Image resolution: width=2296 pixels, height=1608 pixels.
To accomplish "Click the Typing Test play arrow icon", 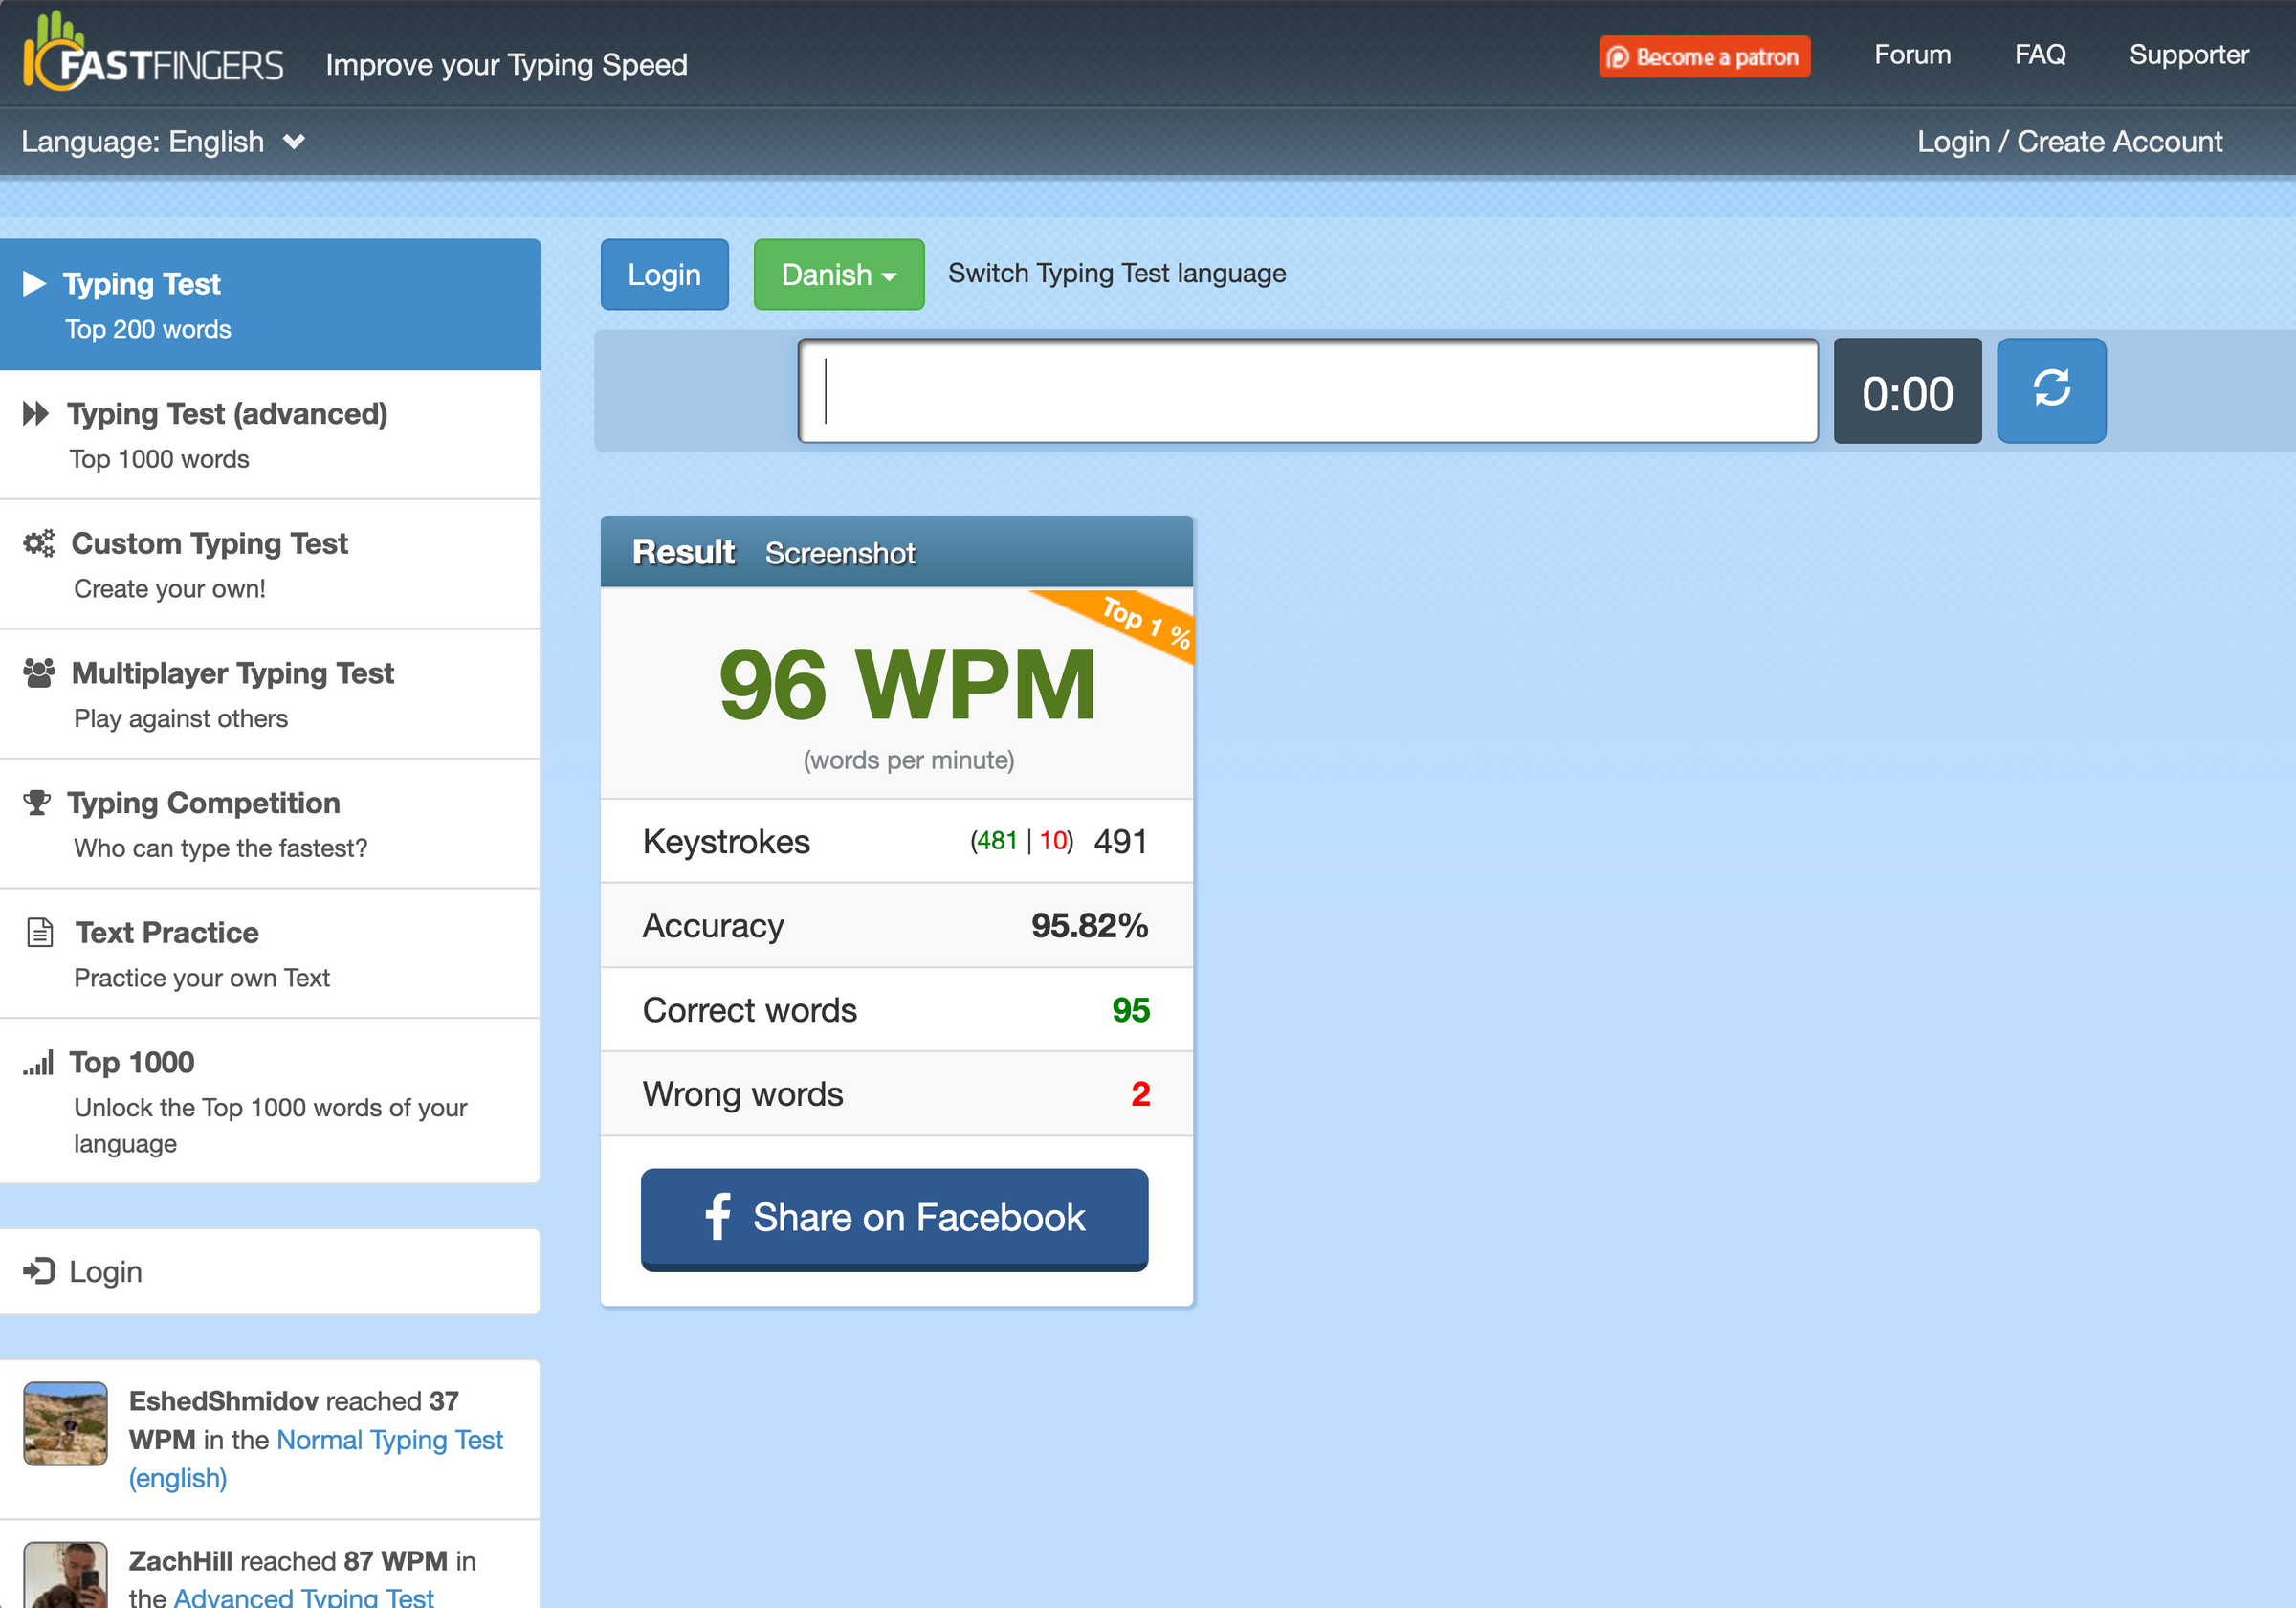I will (35, 284).
